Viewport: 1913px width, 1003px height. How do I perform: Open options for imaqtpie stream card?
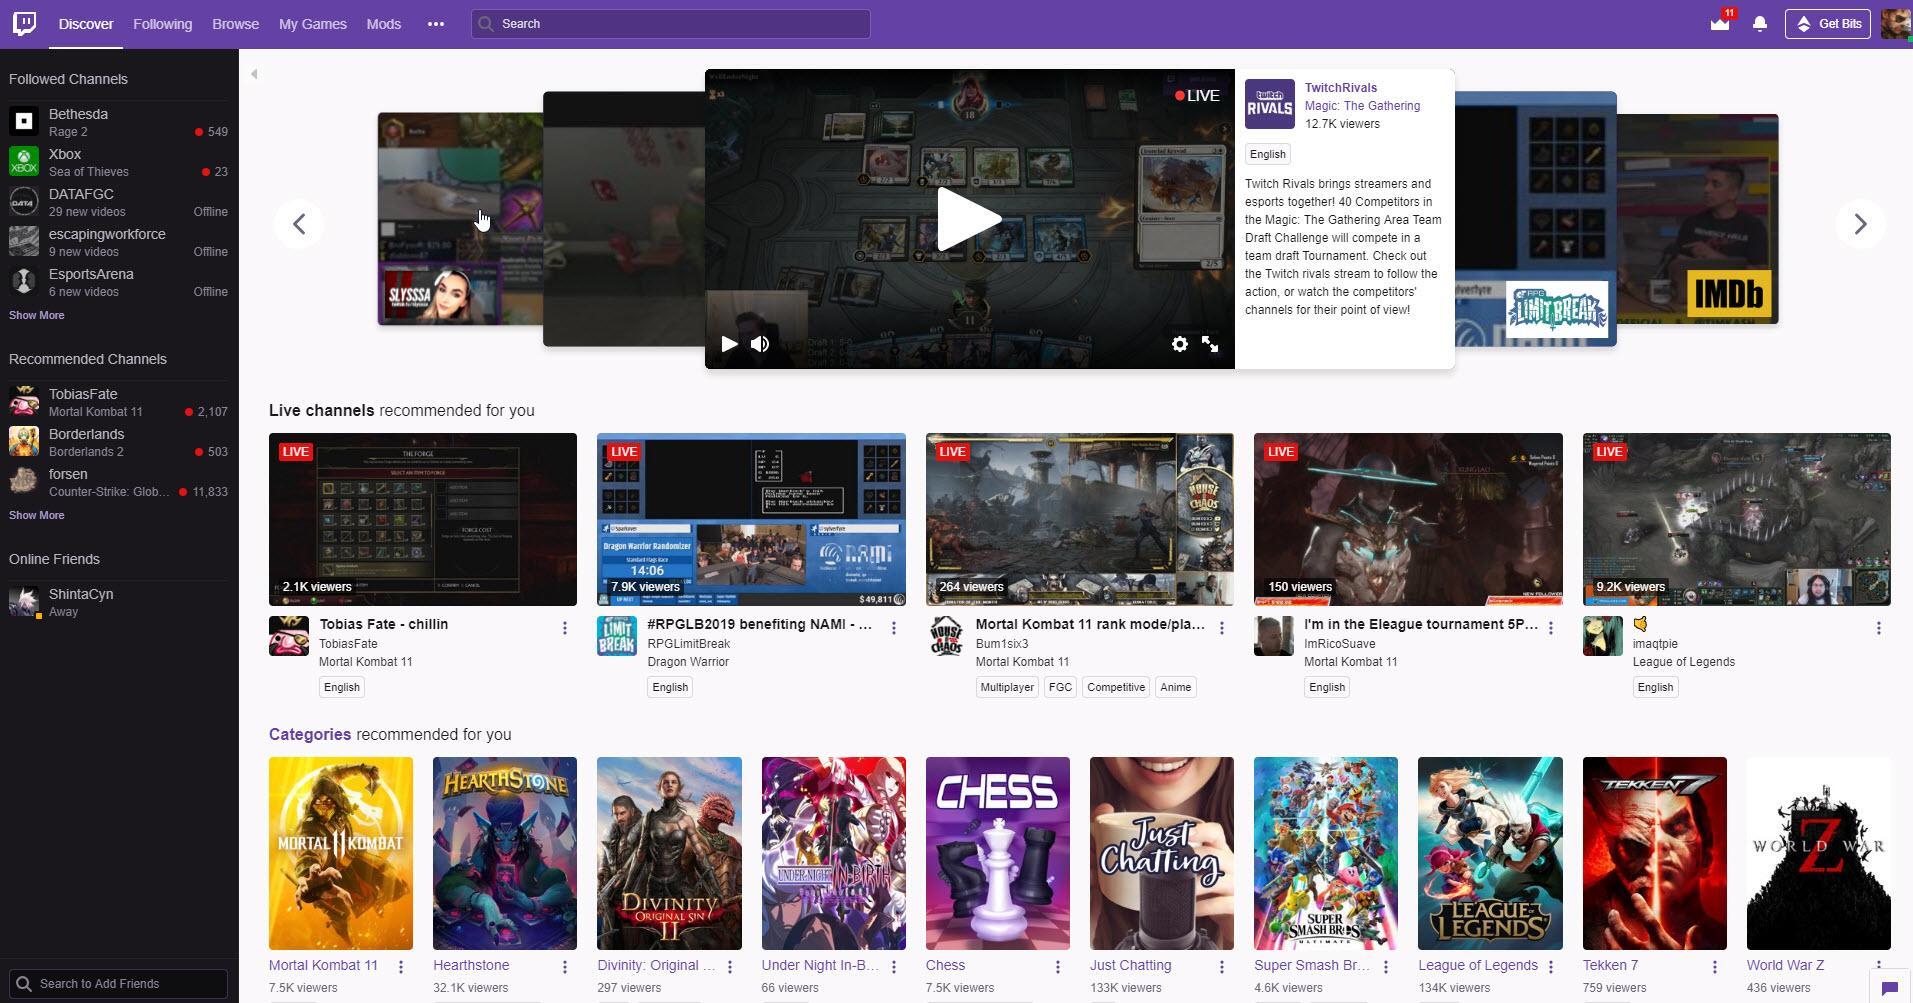(x=1879, y=628)
